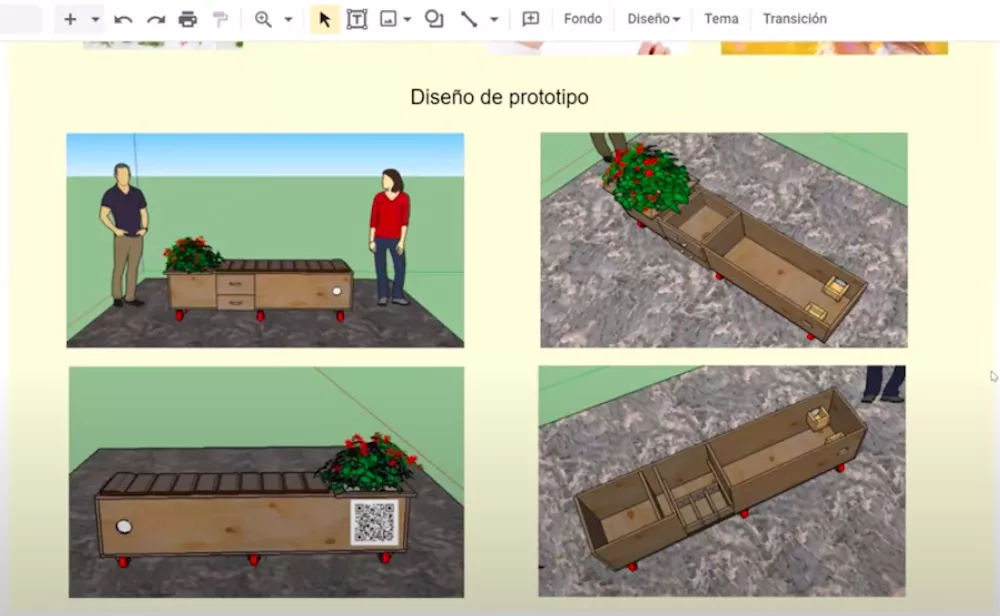
Task: Click the insert image icon
Action: [388, 19]
